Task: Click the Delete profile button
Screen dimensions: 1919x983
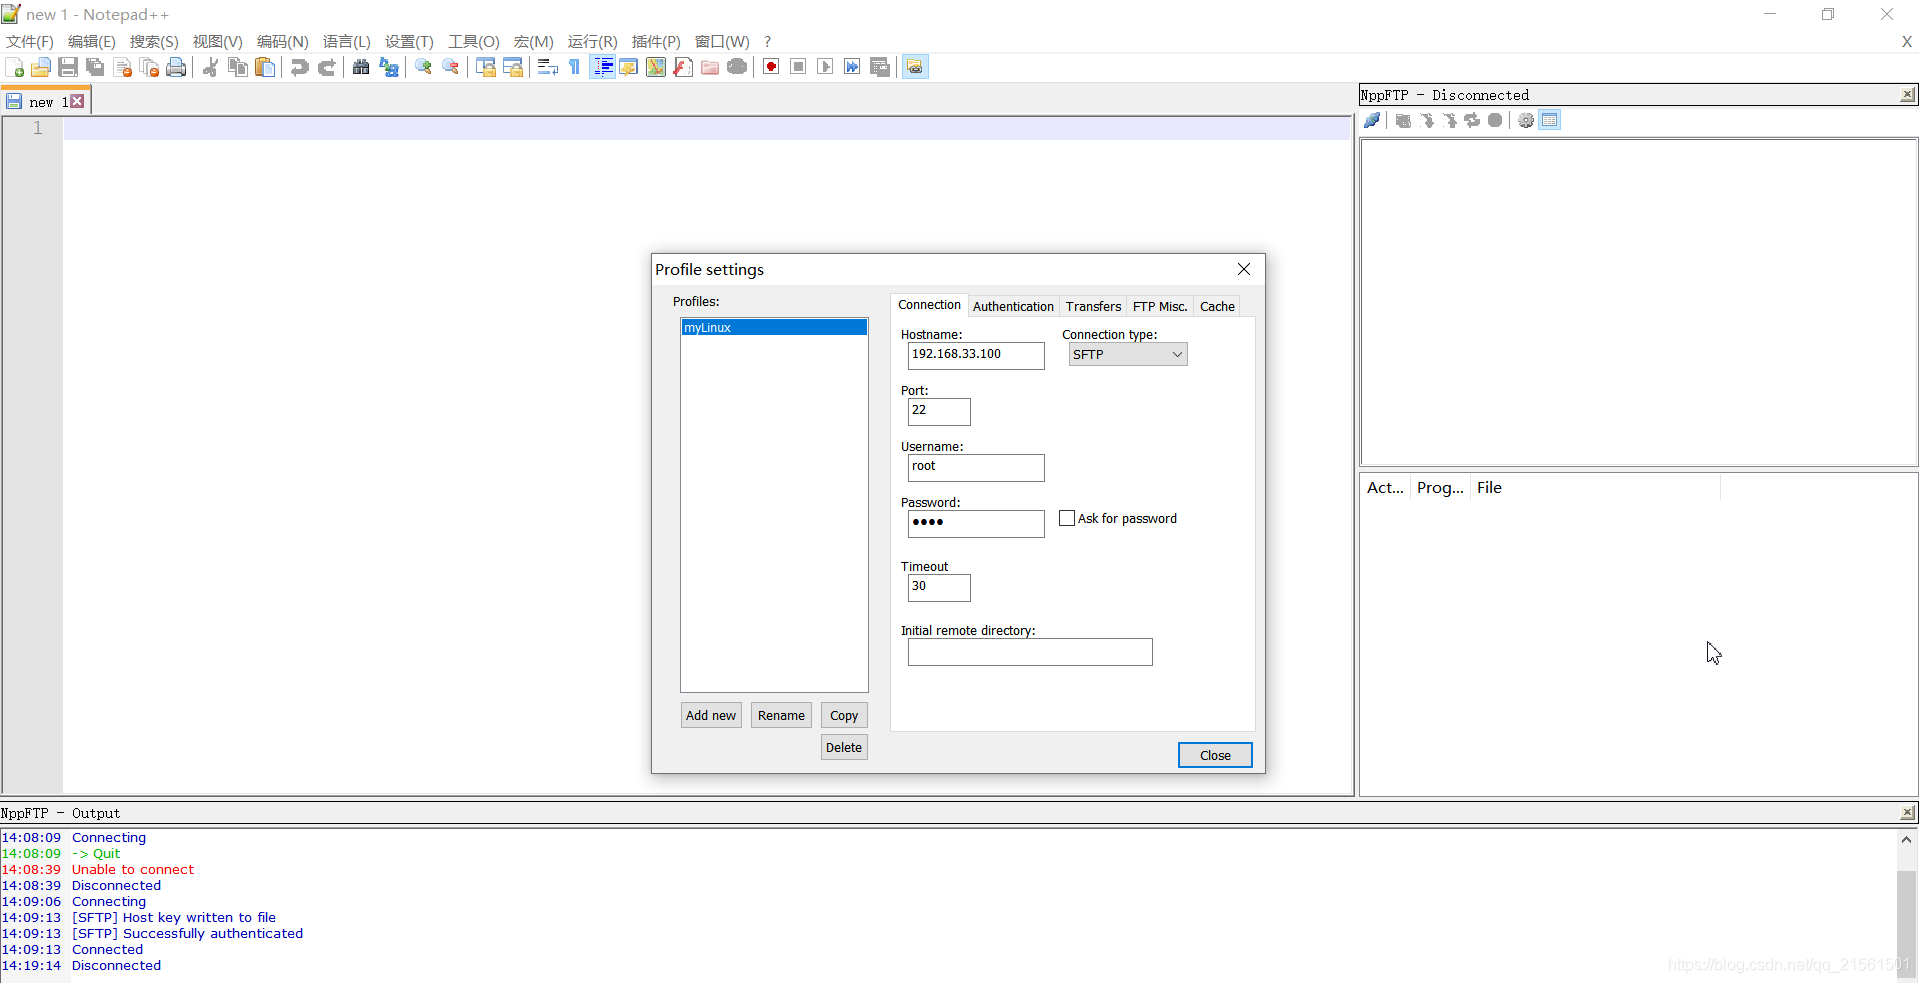Action: (x=844, y=747)
